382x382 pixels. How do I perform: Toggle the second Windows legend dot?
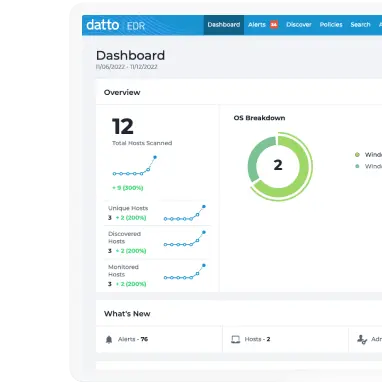tap(357, 166)
